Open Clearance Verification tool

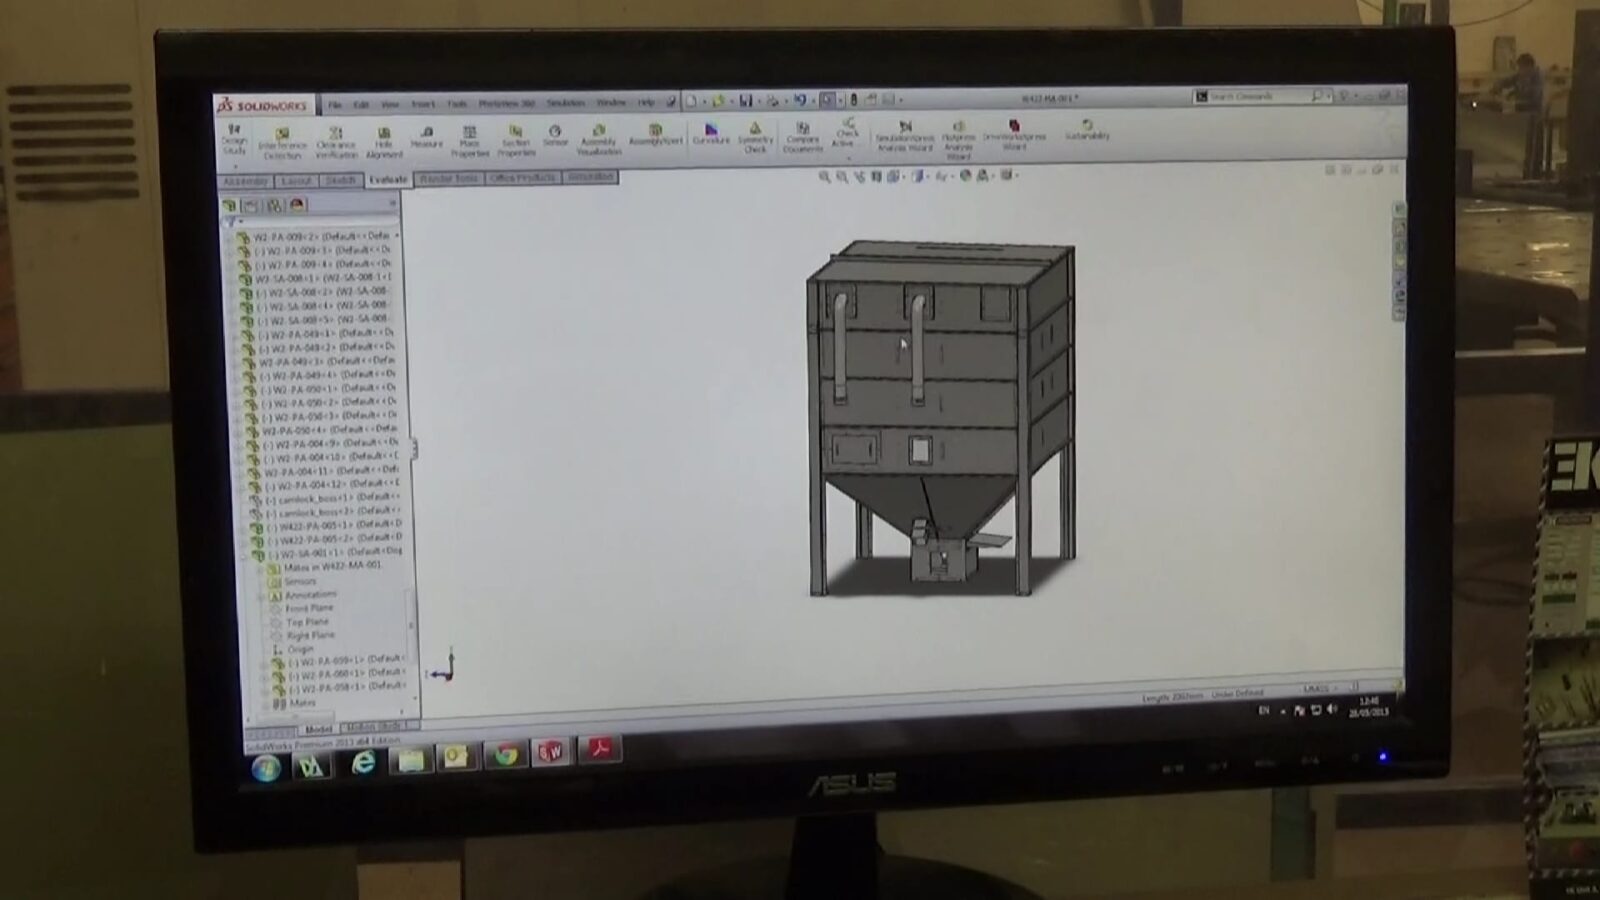pos(336,143)
